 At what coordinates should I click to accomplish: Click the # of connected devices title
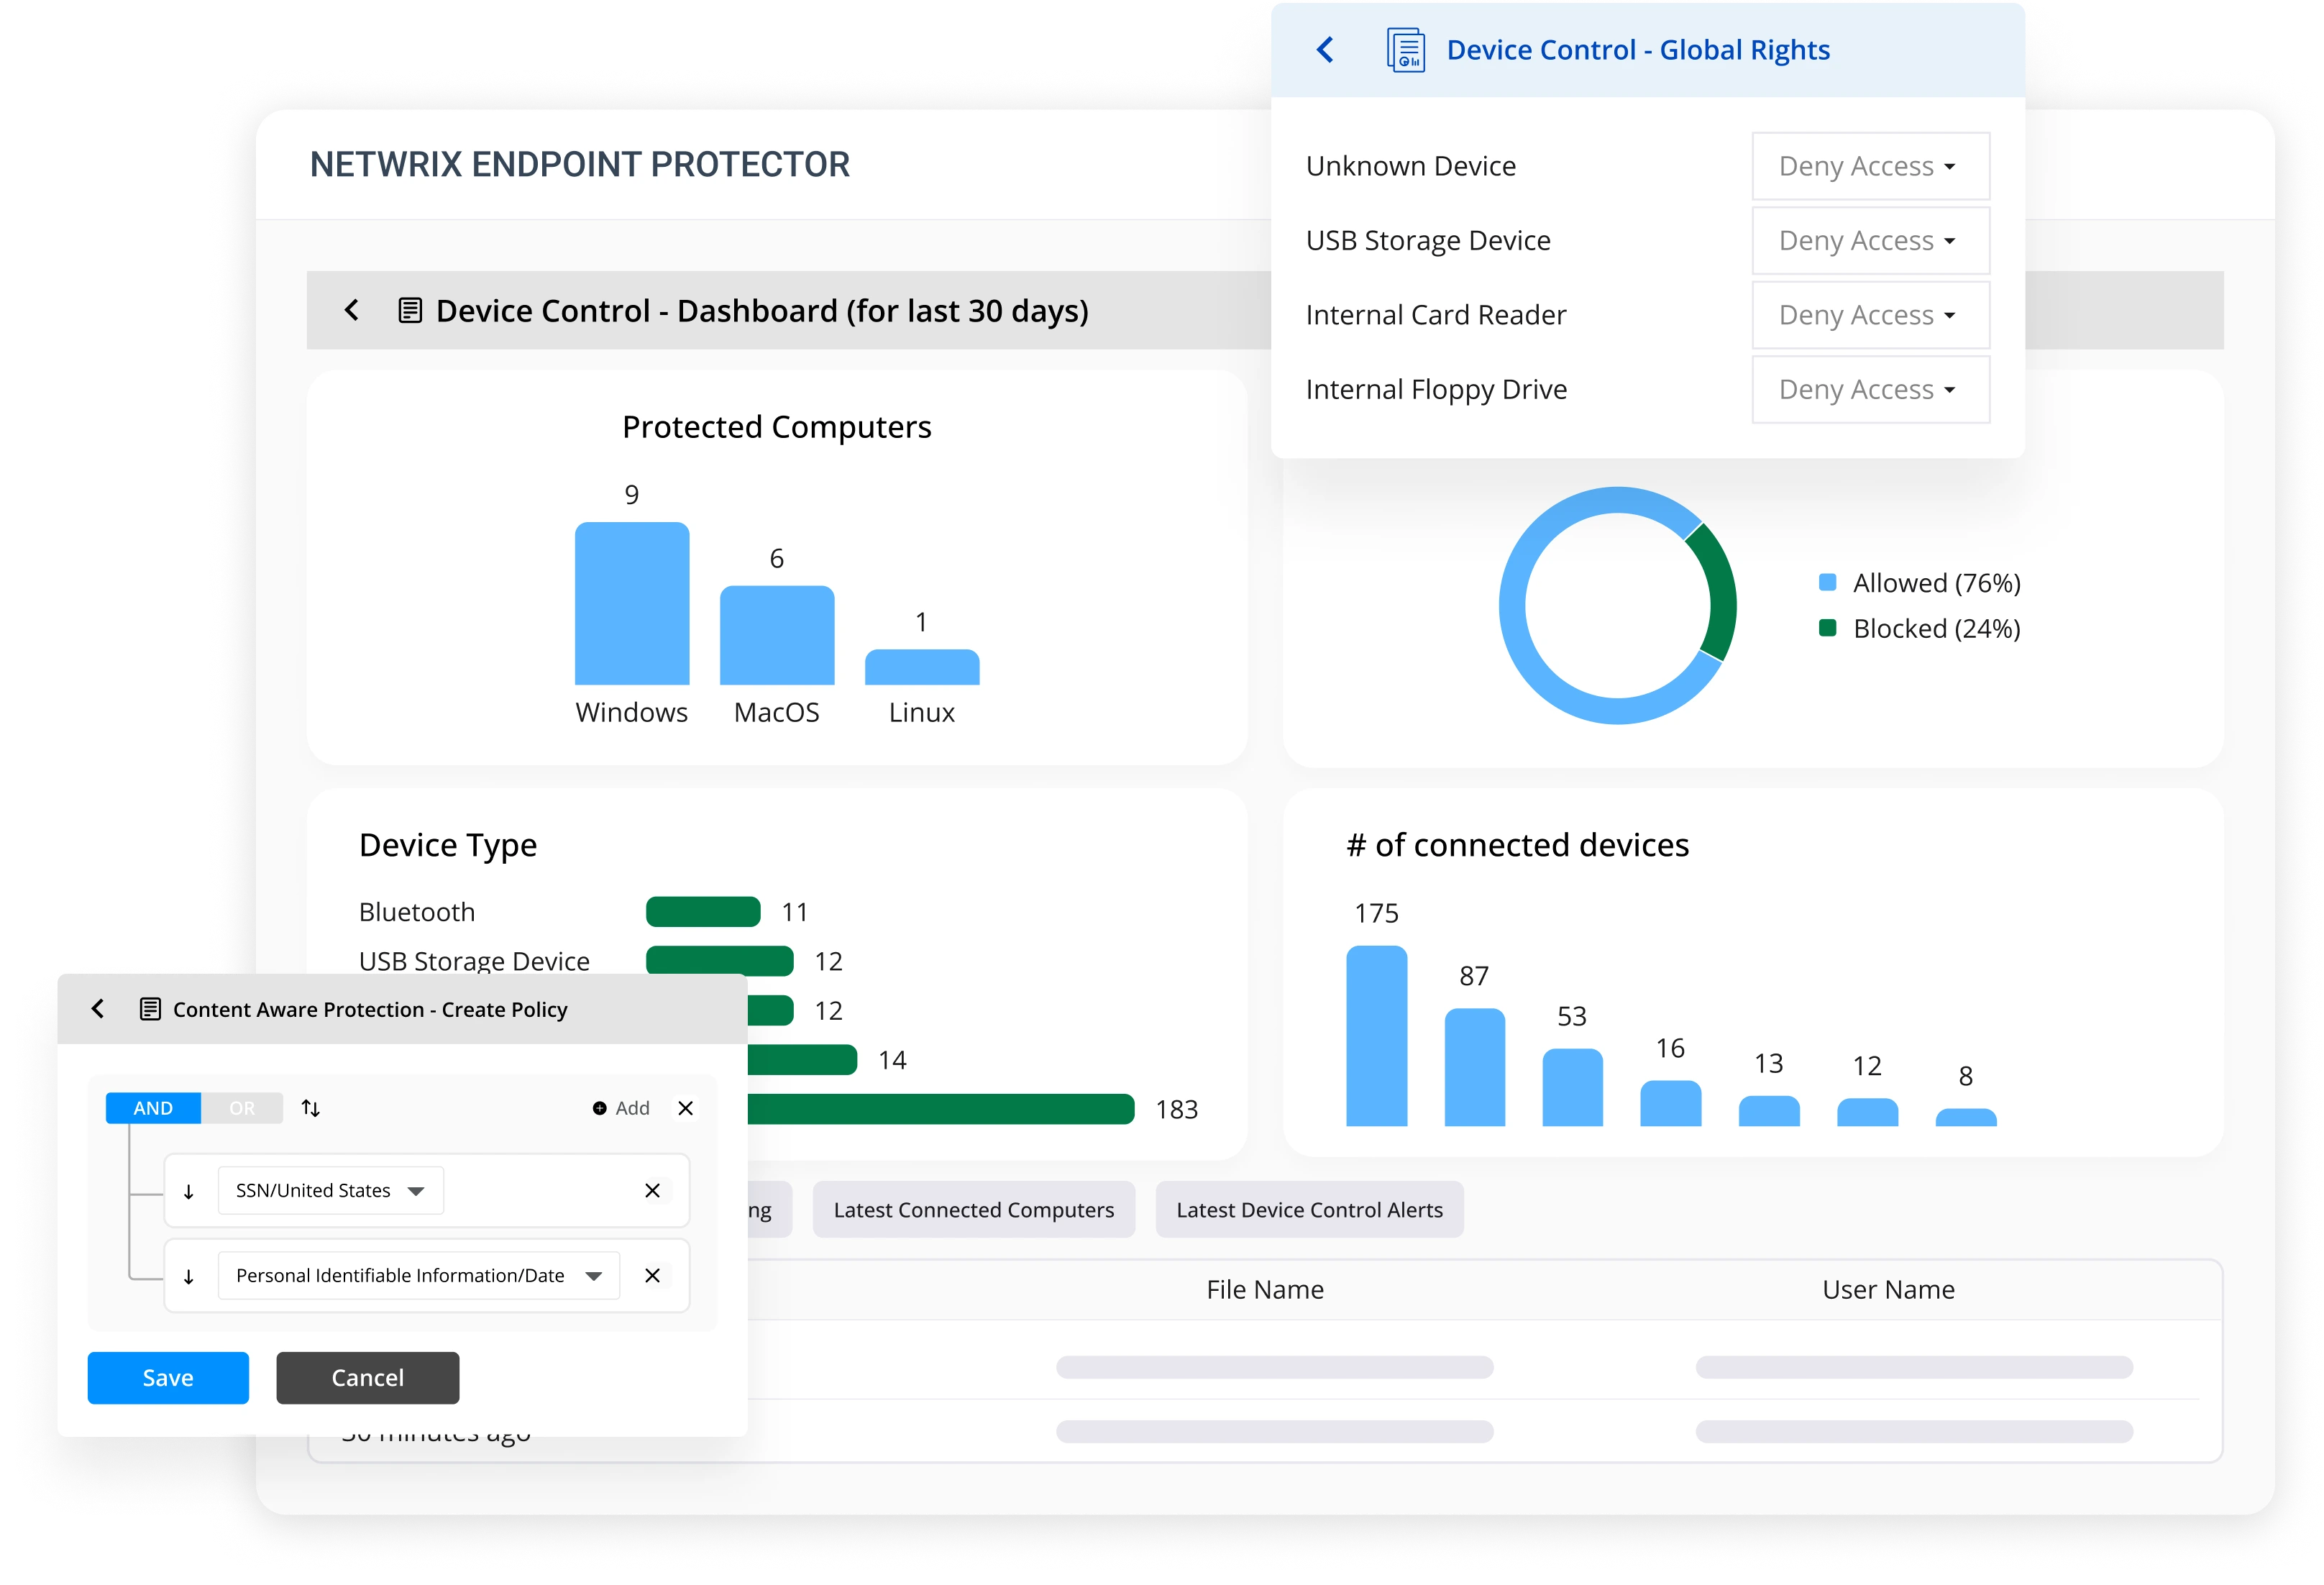pos(1518,845)
